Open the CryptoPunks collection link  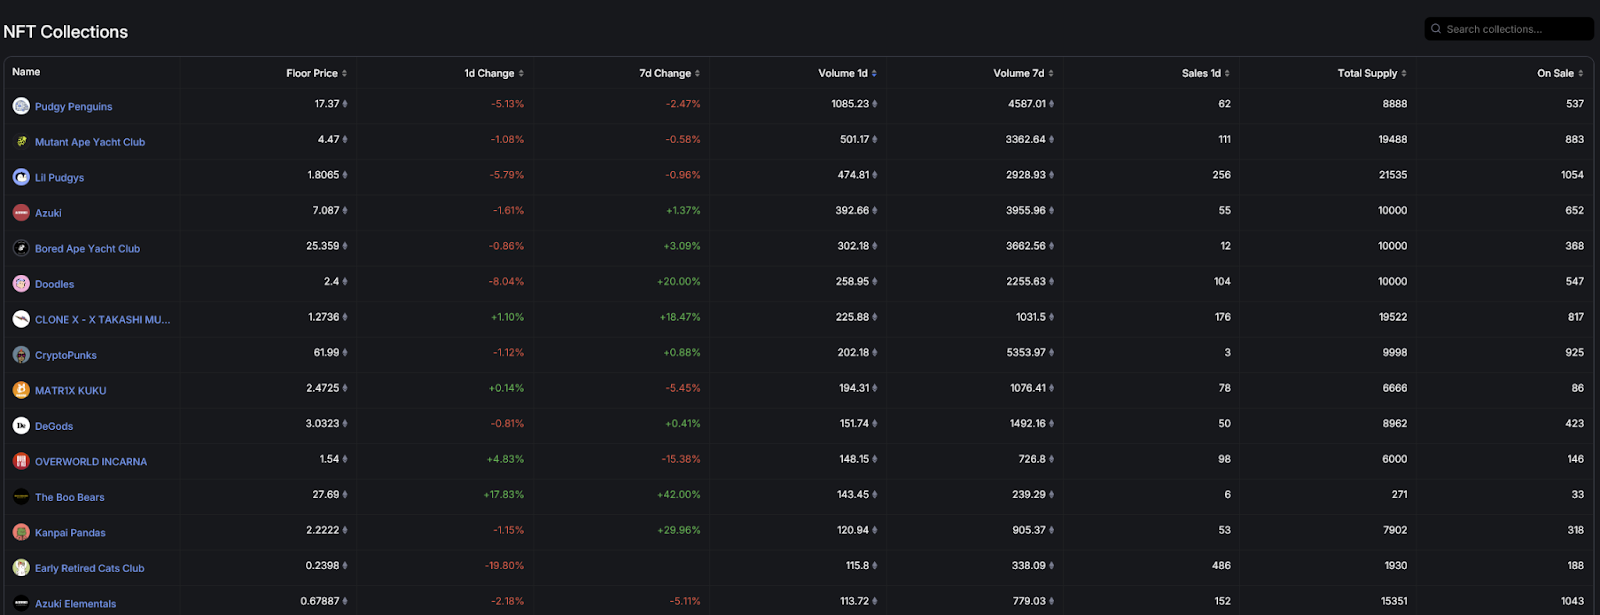click(66, 355)
